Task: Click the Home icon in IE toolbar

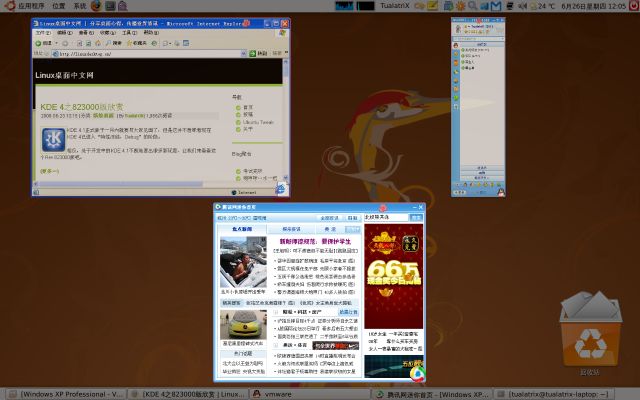Action: tap(98, 43)
